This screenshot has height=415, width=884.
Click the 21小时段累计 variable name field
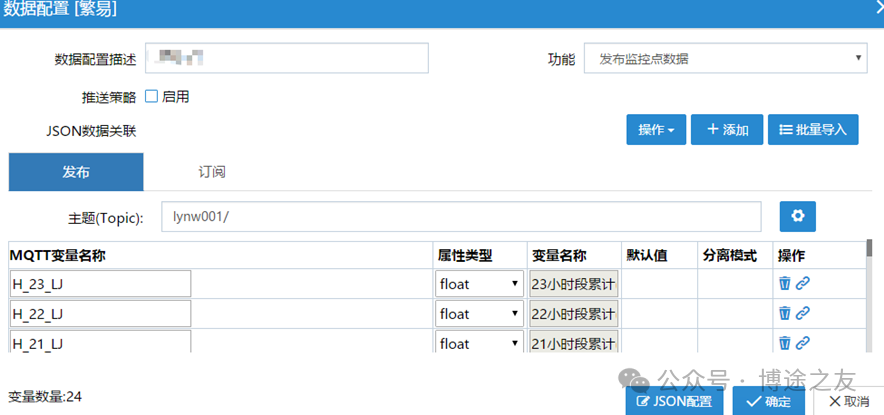[574, 343]
